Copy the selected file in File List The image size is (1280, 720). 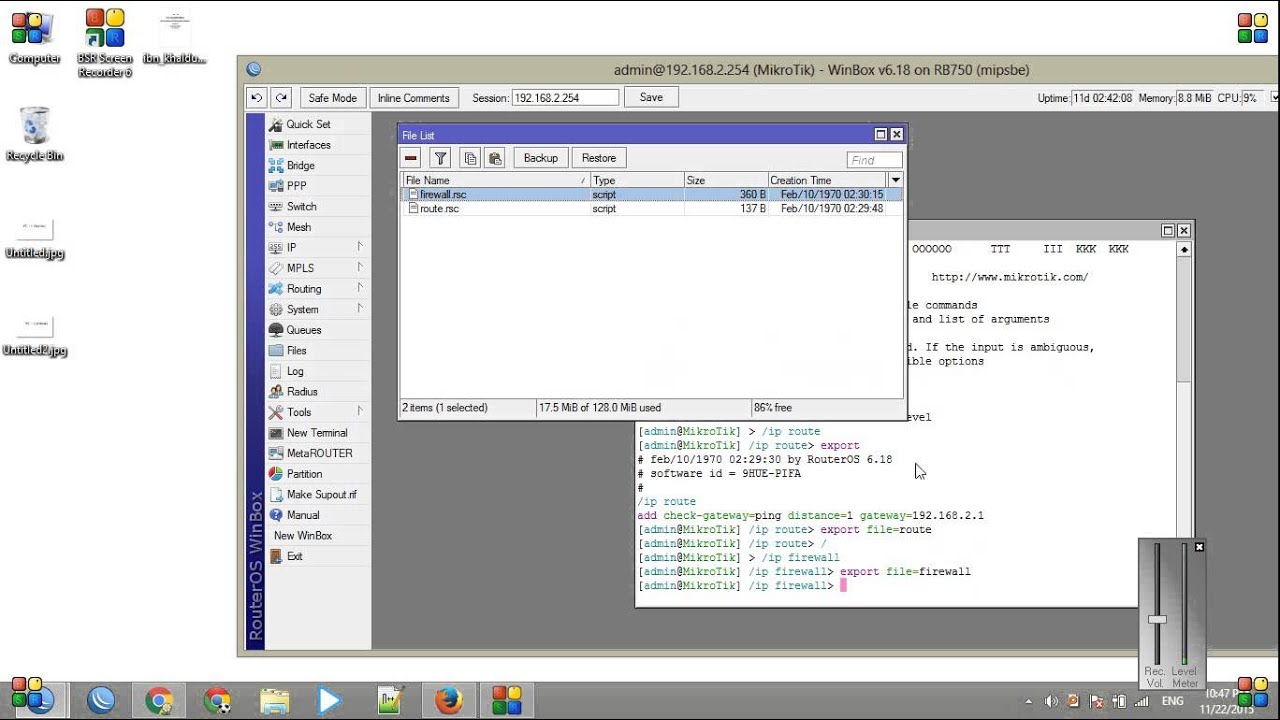(470, 158)
